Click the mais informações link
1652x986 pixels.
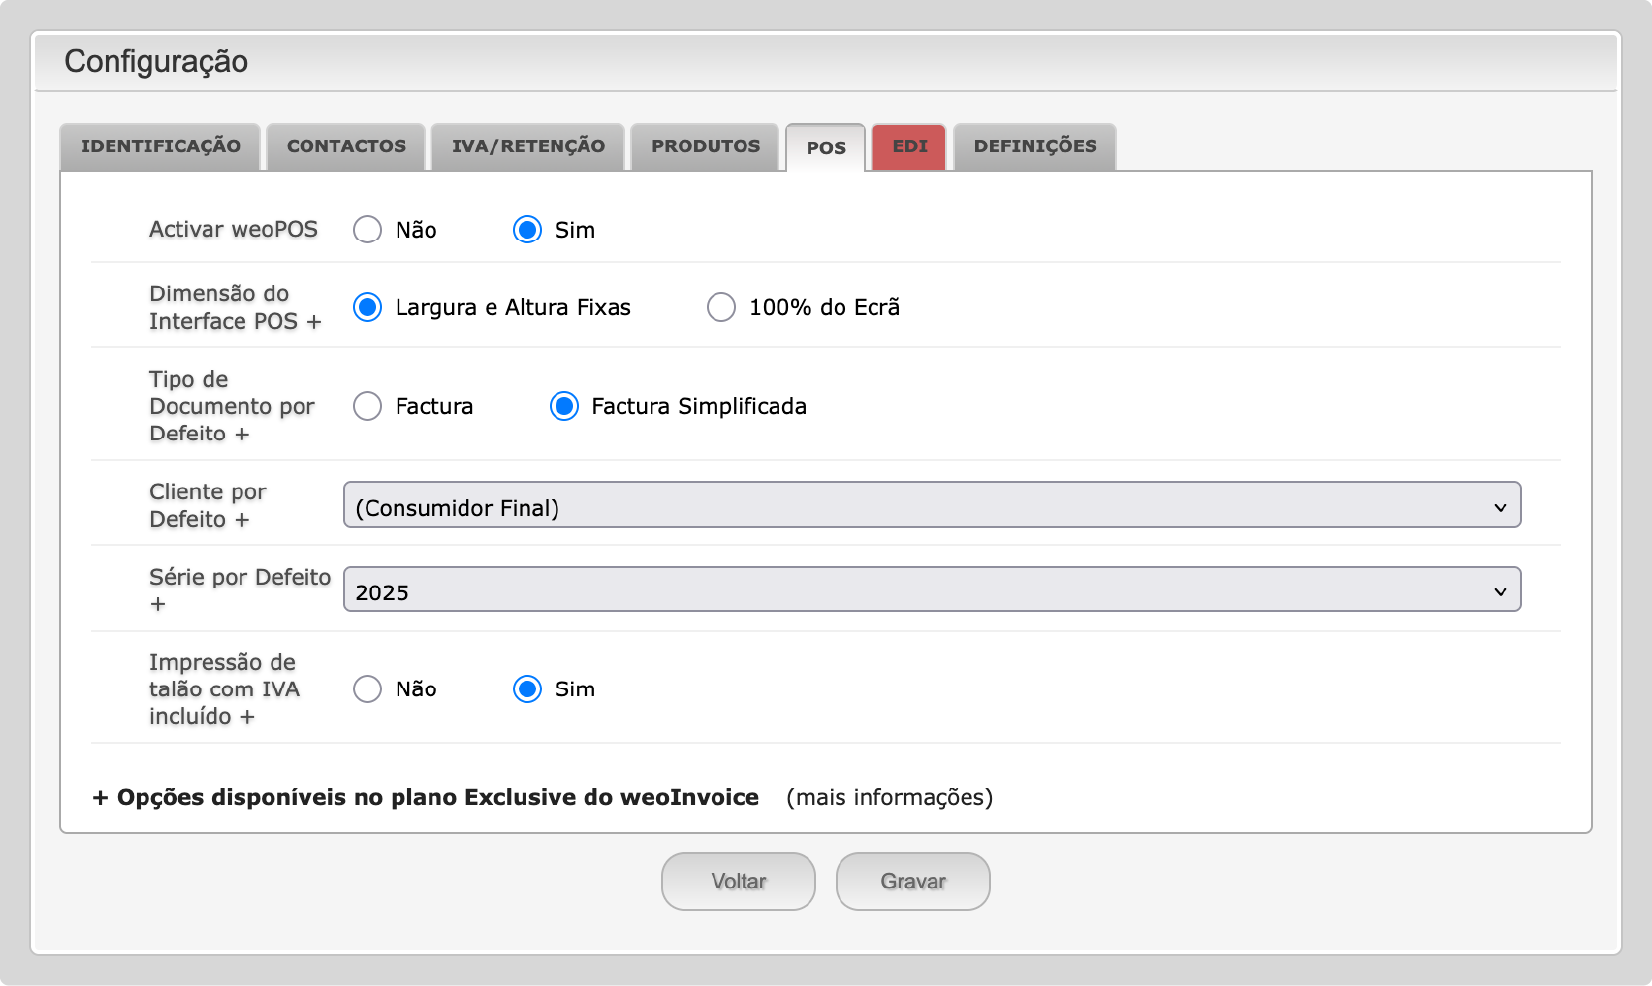coord(889,797)
